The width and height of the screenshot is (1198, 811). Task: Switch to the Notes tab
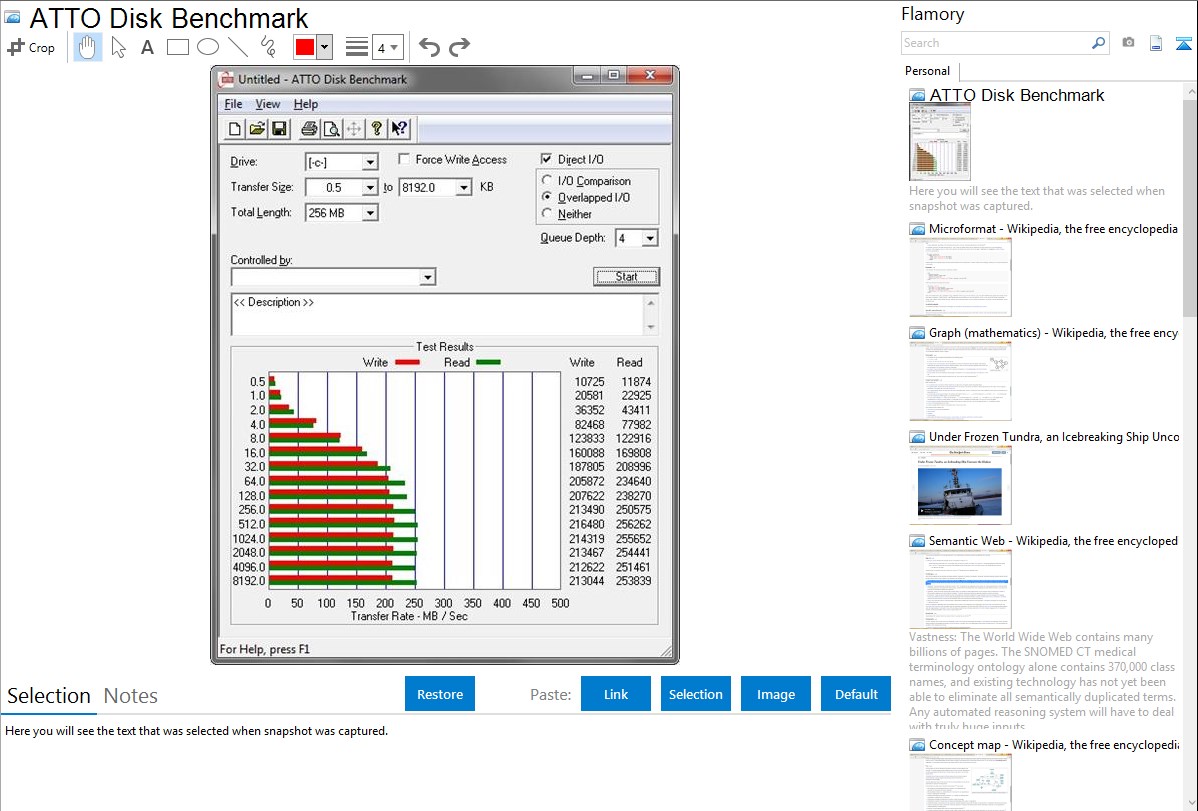click(x=131, y=696)
